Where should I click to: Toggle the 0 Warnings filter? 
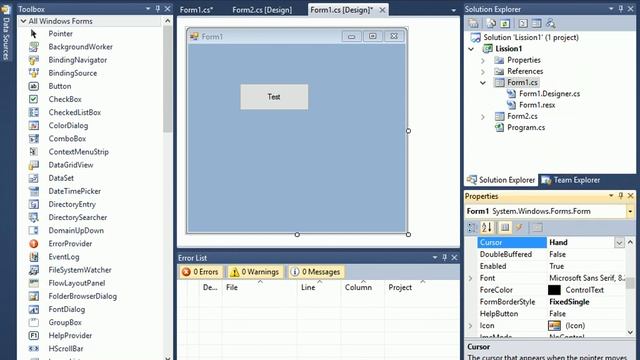point(255,272)
